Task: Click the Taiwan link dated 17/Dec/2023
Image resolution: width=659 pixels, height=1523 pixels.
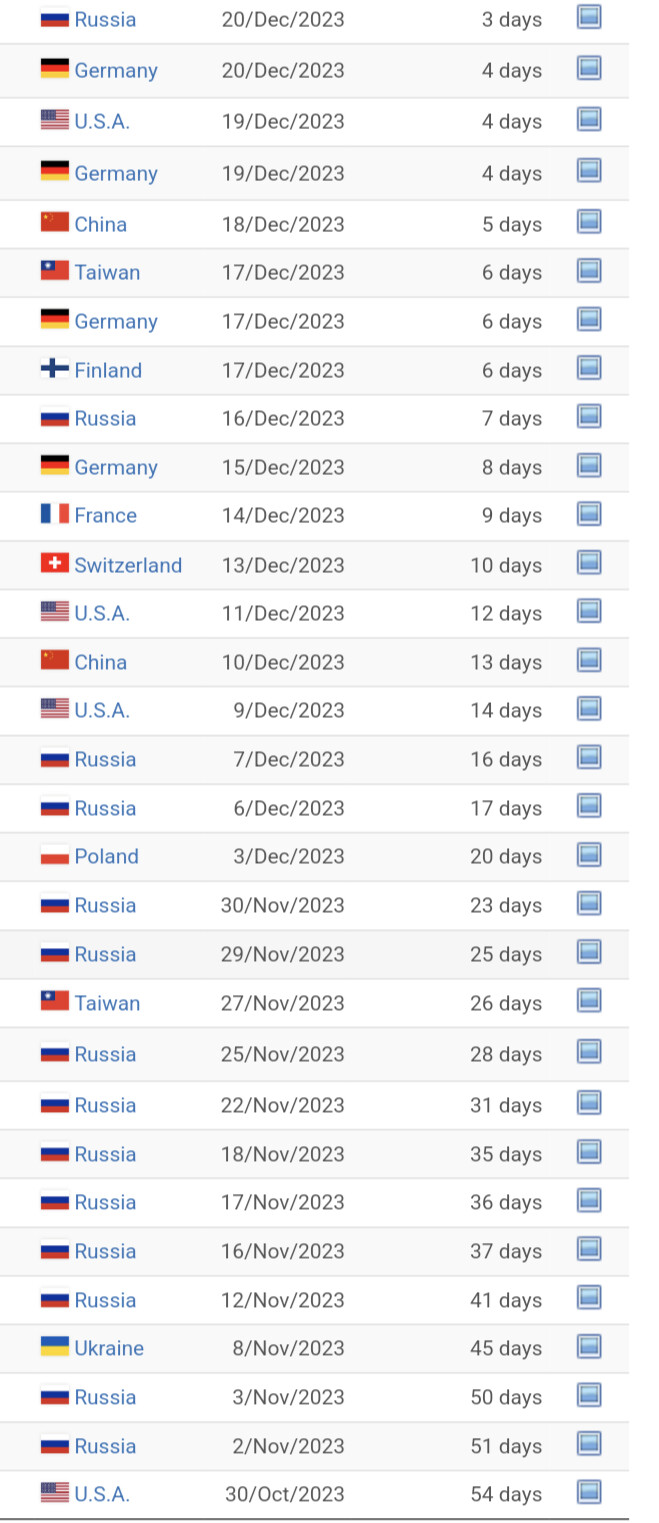Action: (107, 272)
